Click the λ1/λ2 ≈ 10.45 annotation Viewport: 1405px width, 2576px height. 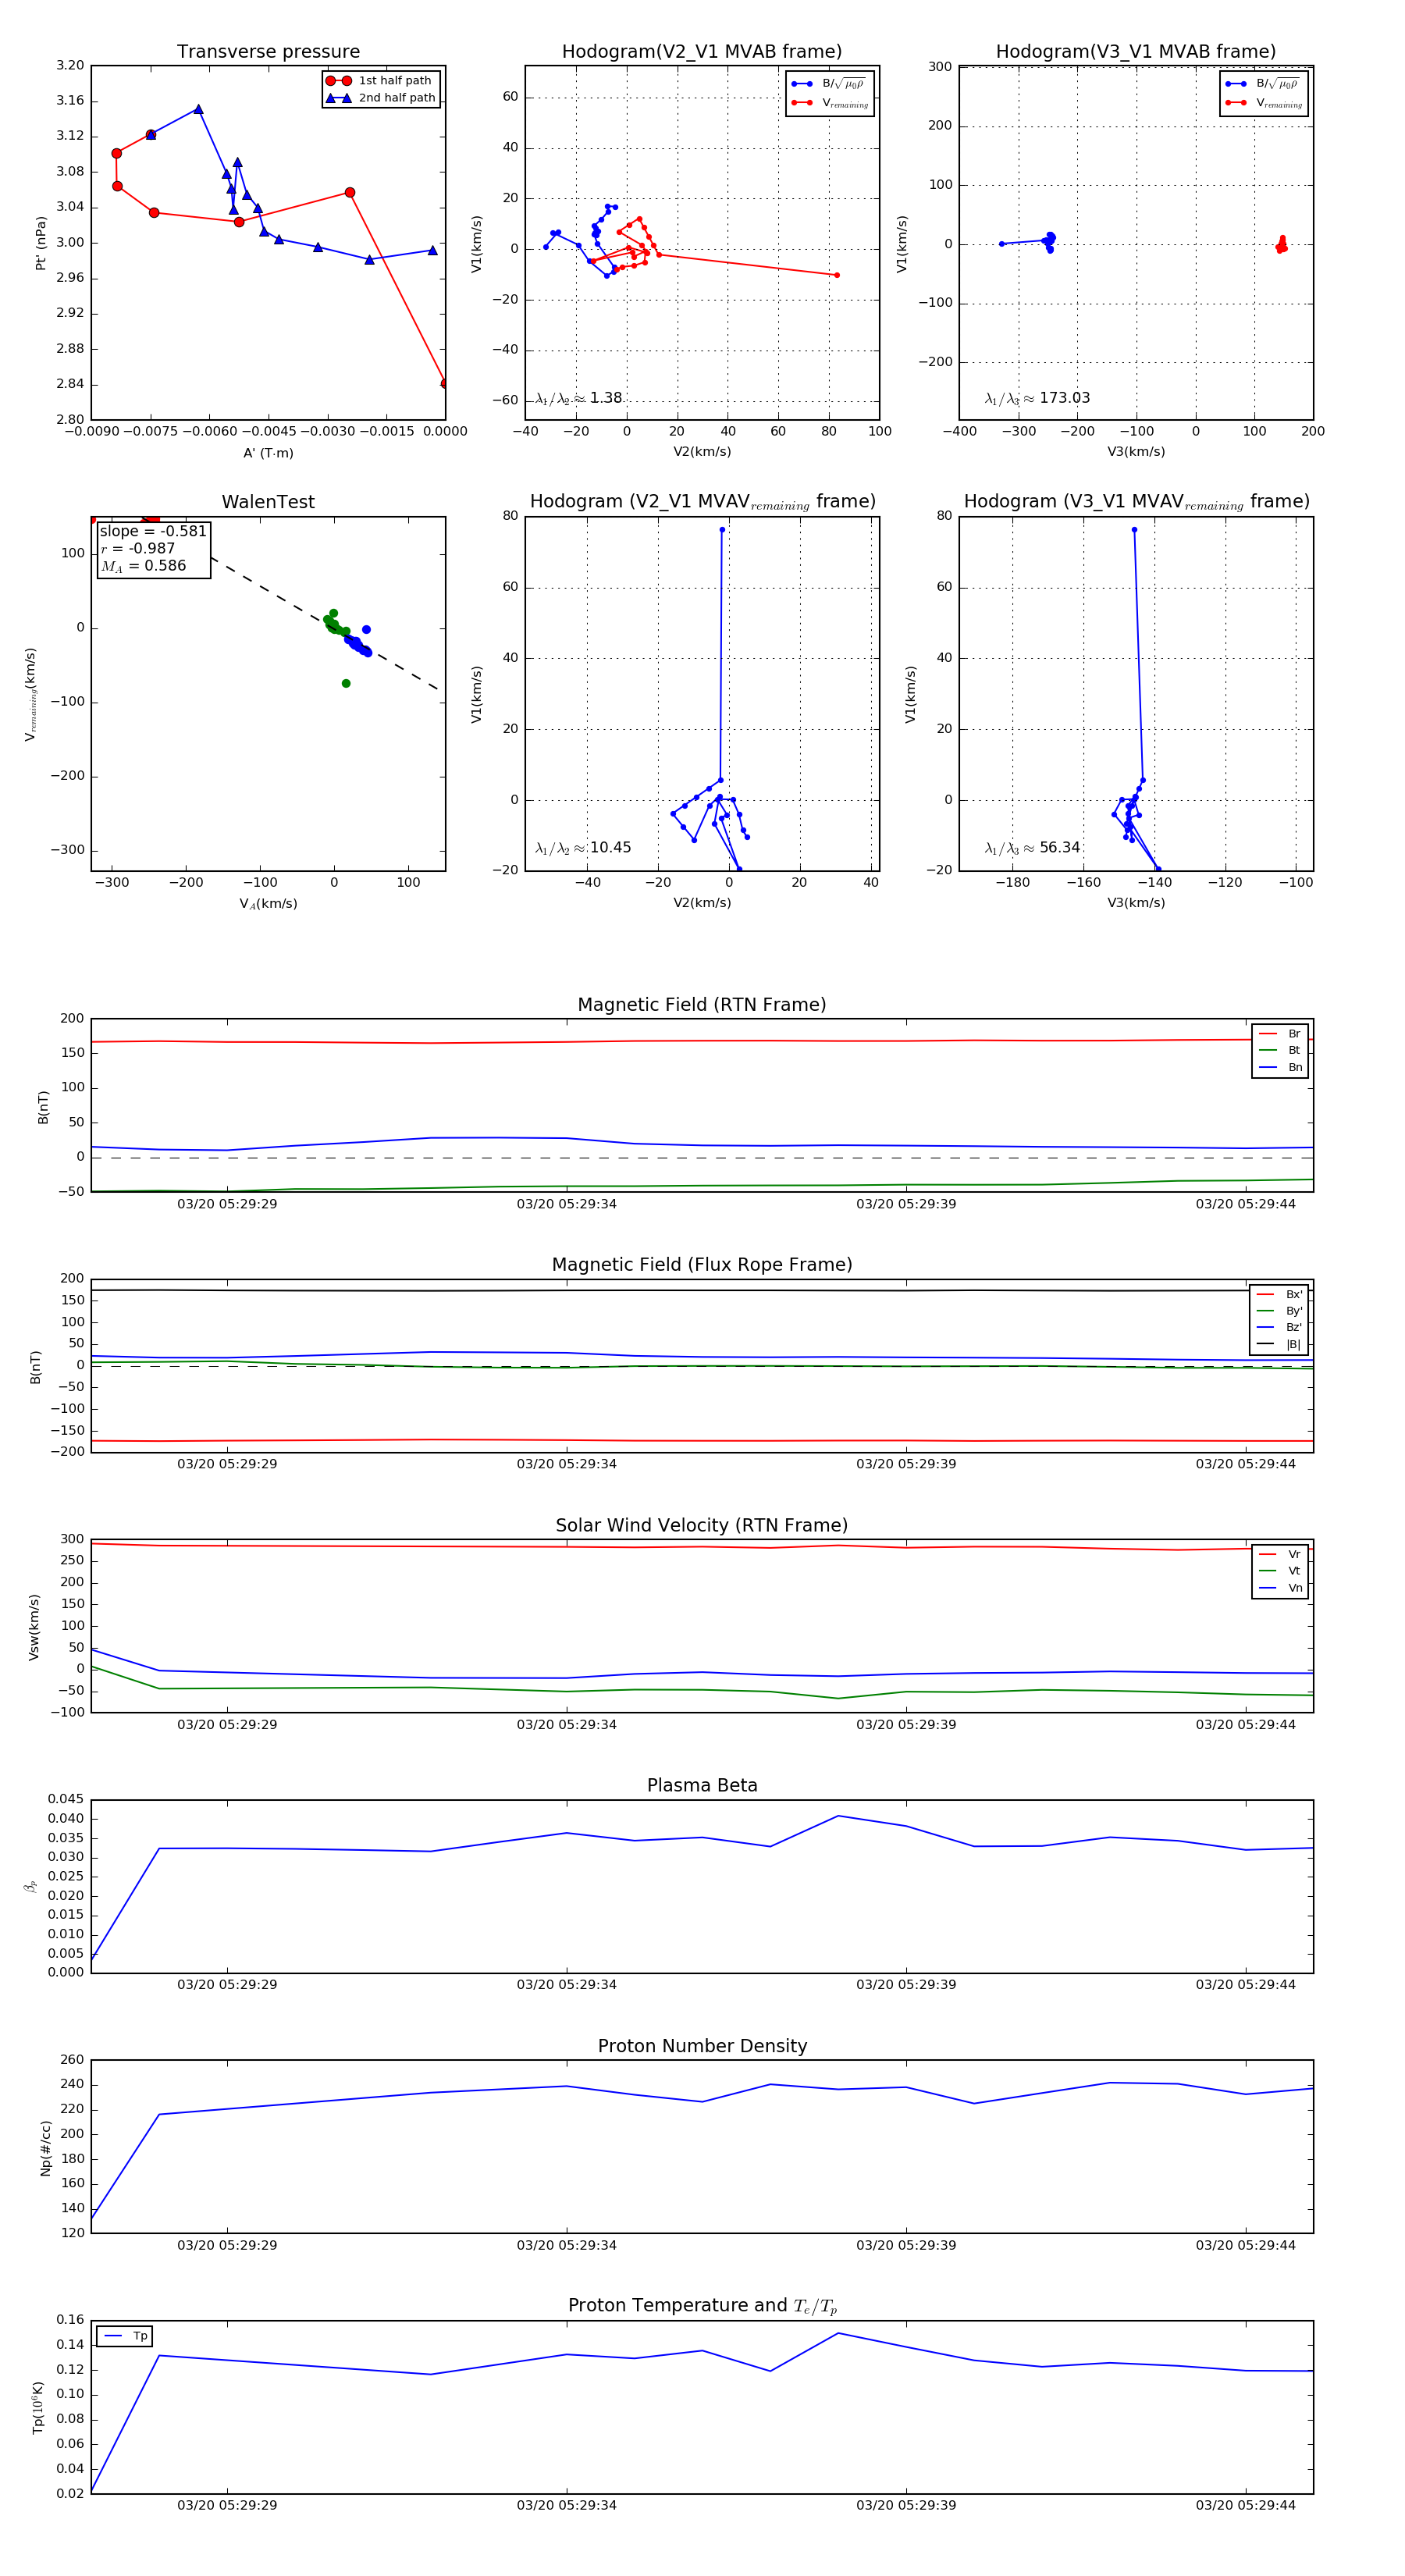(583, 848)
